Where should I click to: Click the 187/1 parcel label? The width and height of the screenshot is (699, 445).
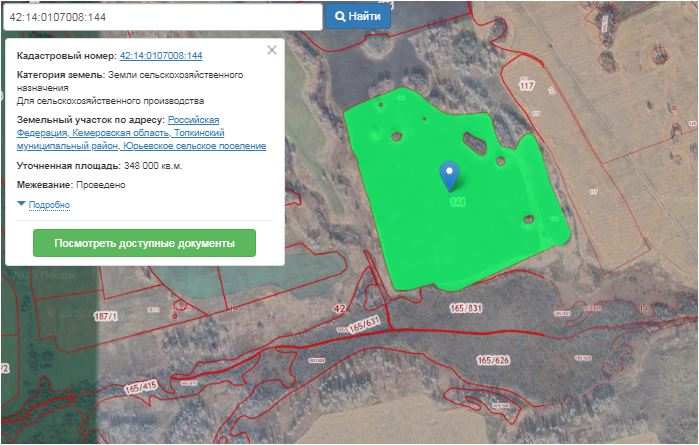click(105, 316)
